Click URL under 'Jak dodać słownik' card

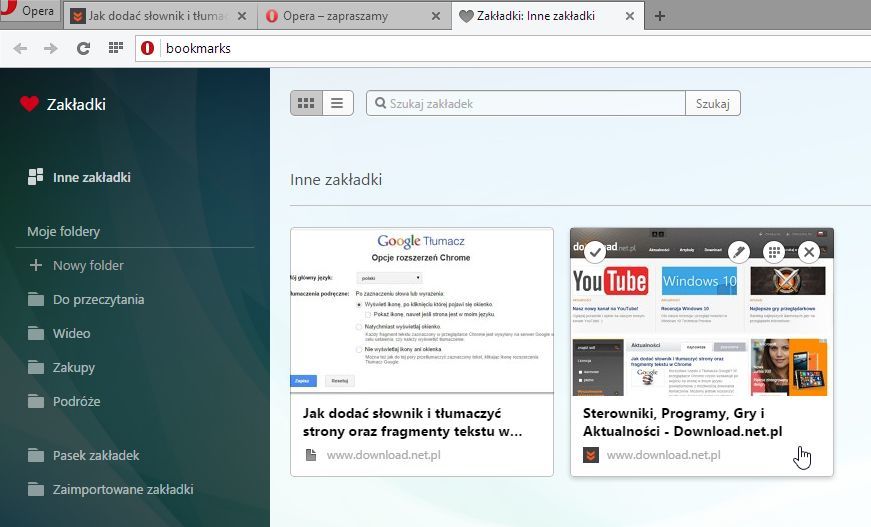click(383, 455)
